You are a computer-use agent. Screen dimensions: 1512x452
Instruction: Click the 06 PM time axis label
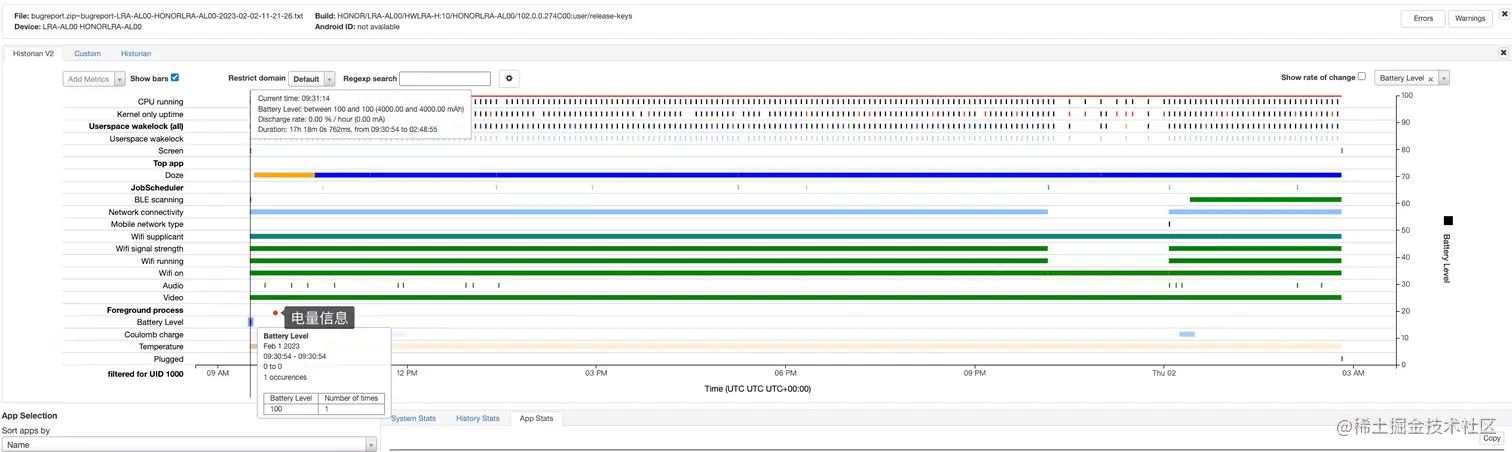tap(786, 373)
